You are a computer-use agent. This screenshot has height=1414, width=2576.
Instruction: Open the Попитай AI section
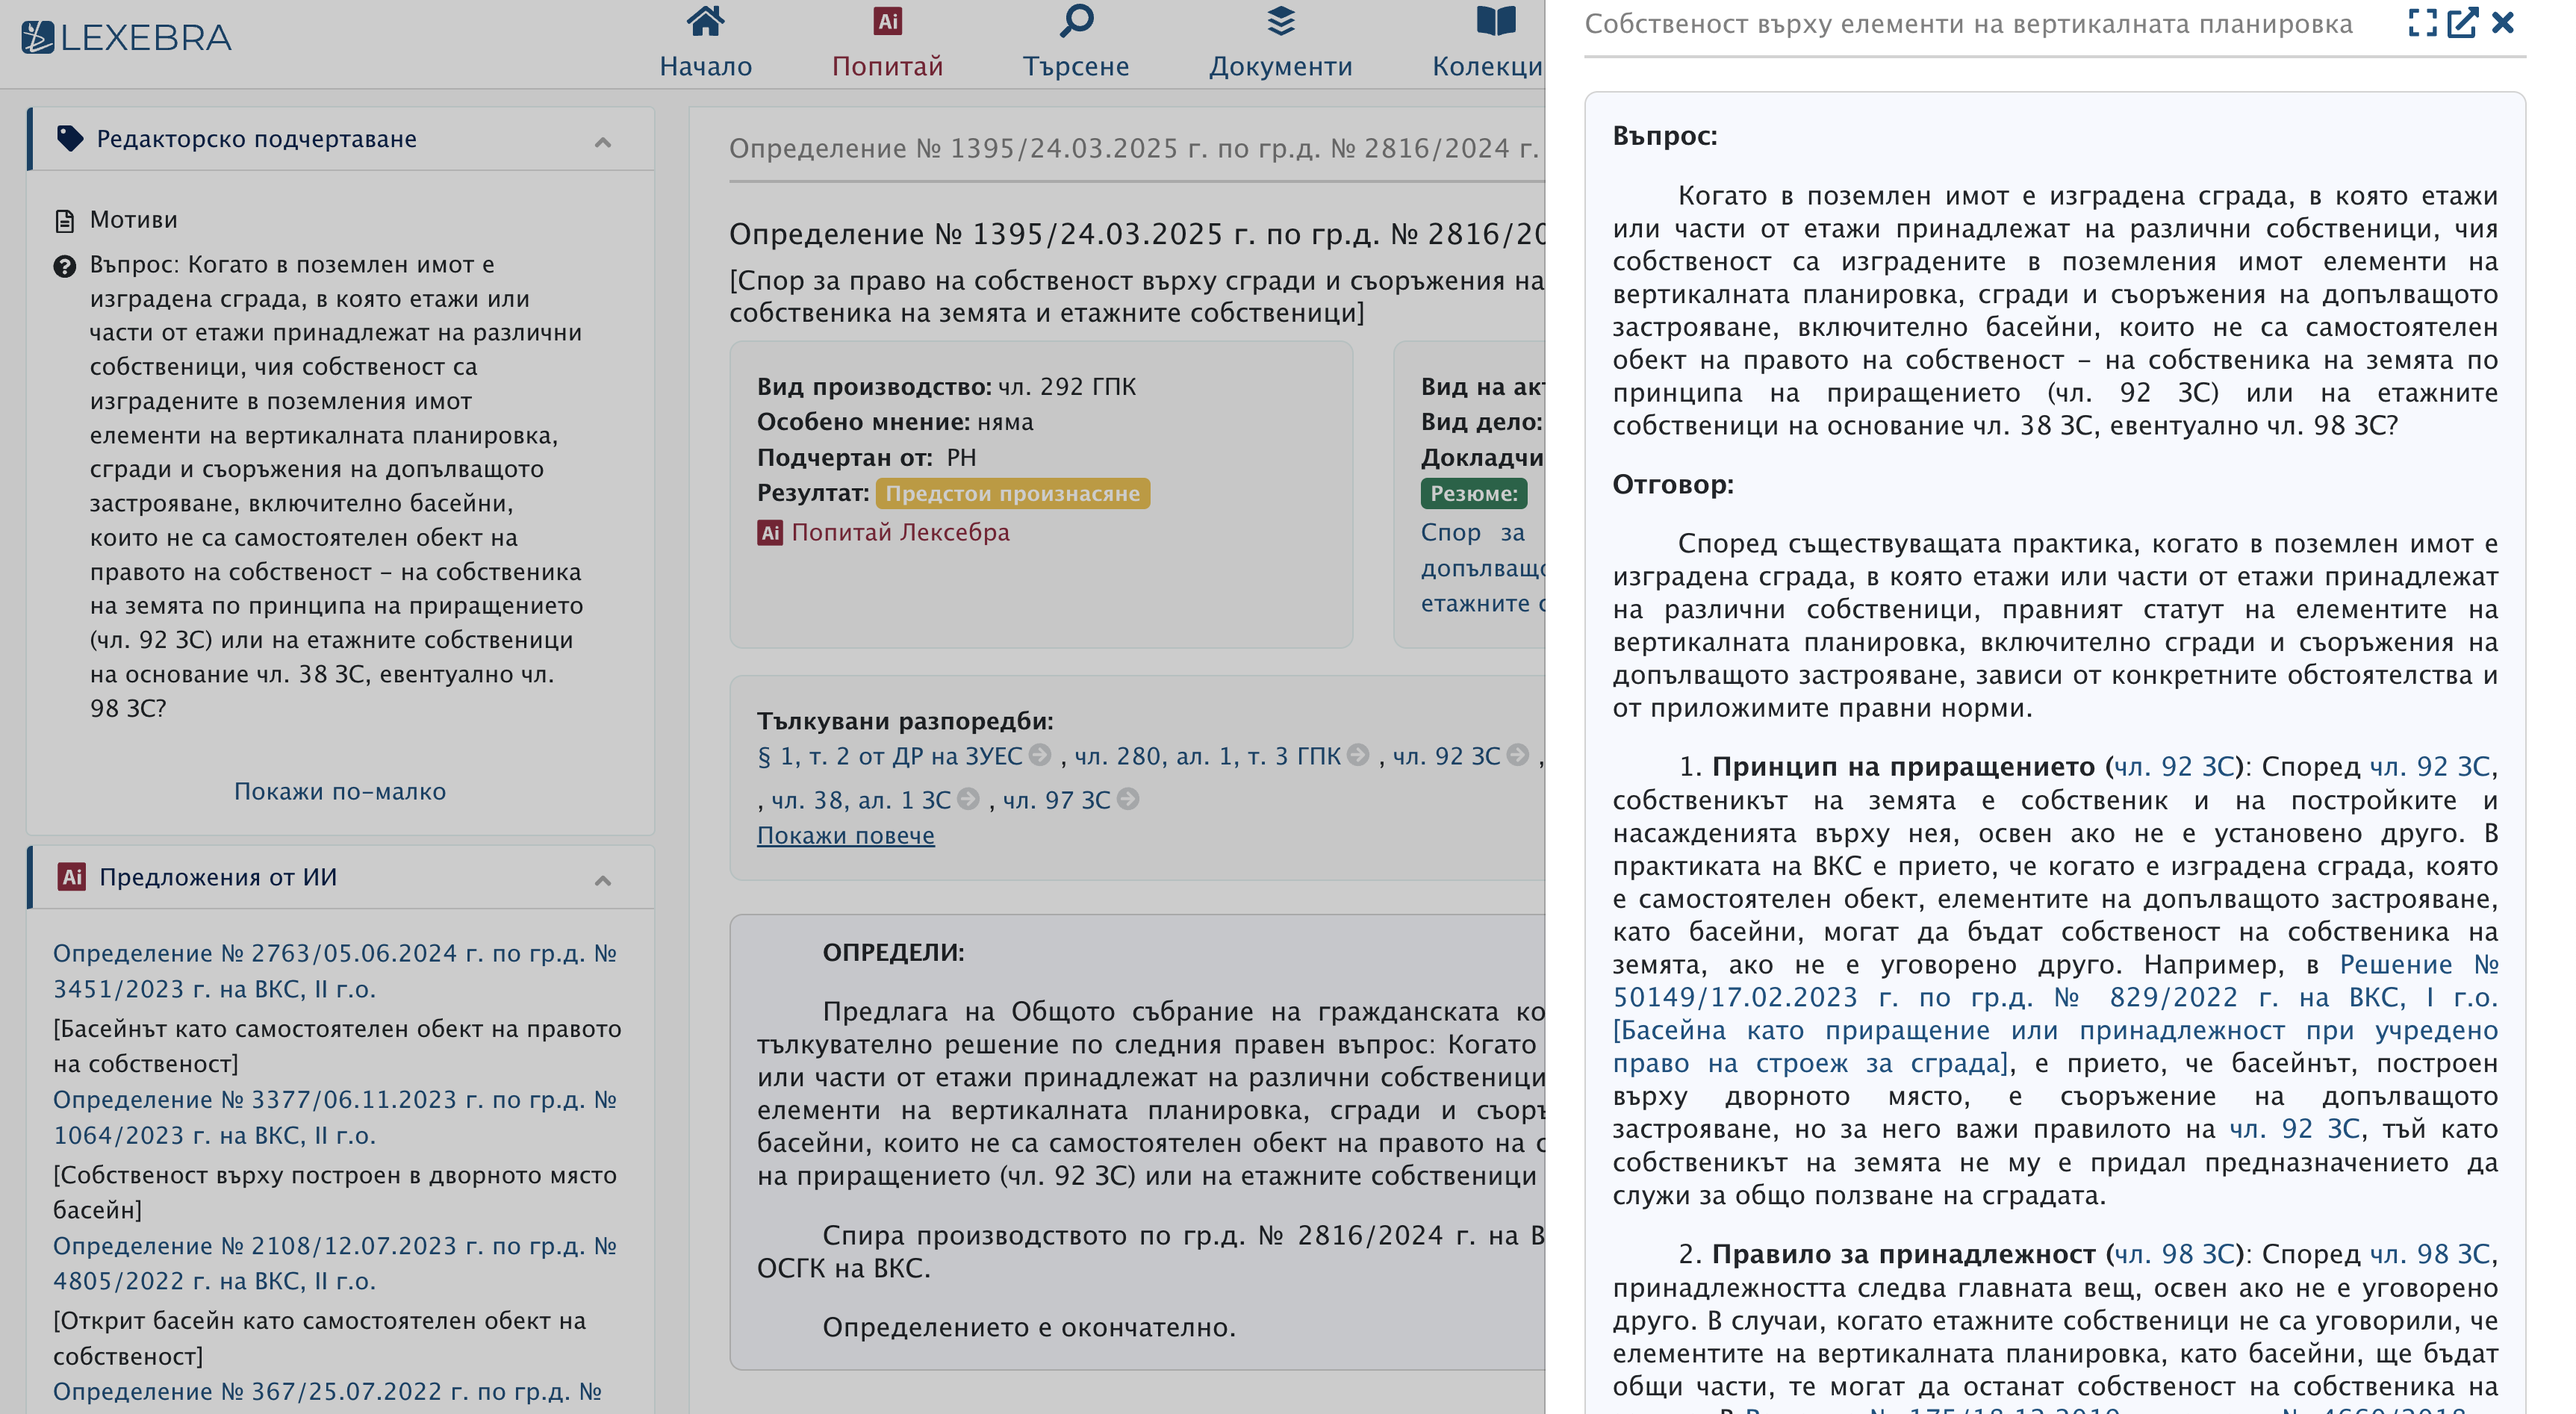pos(887,42)
